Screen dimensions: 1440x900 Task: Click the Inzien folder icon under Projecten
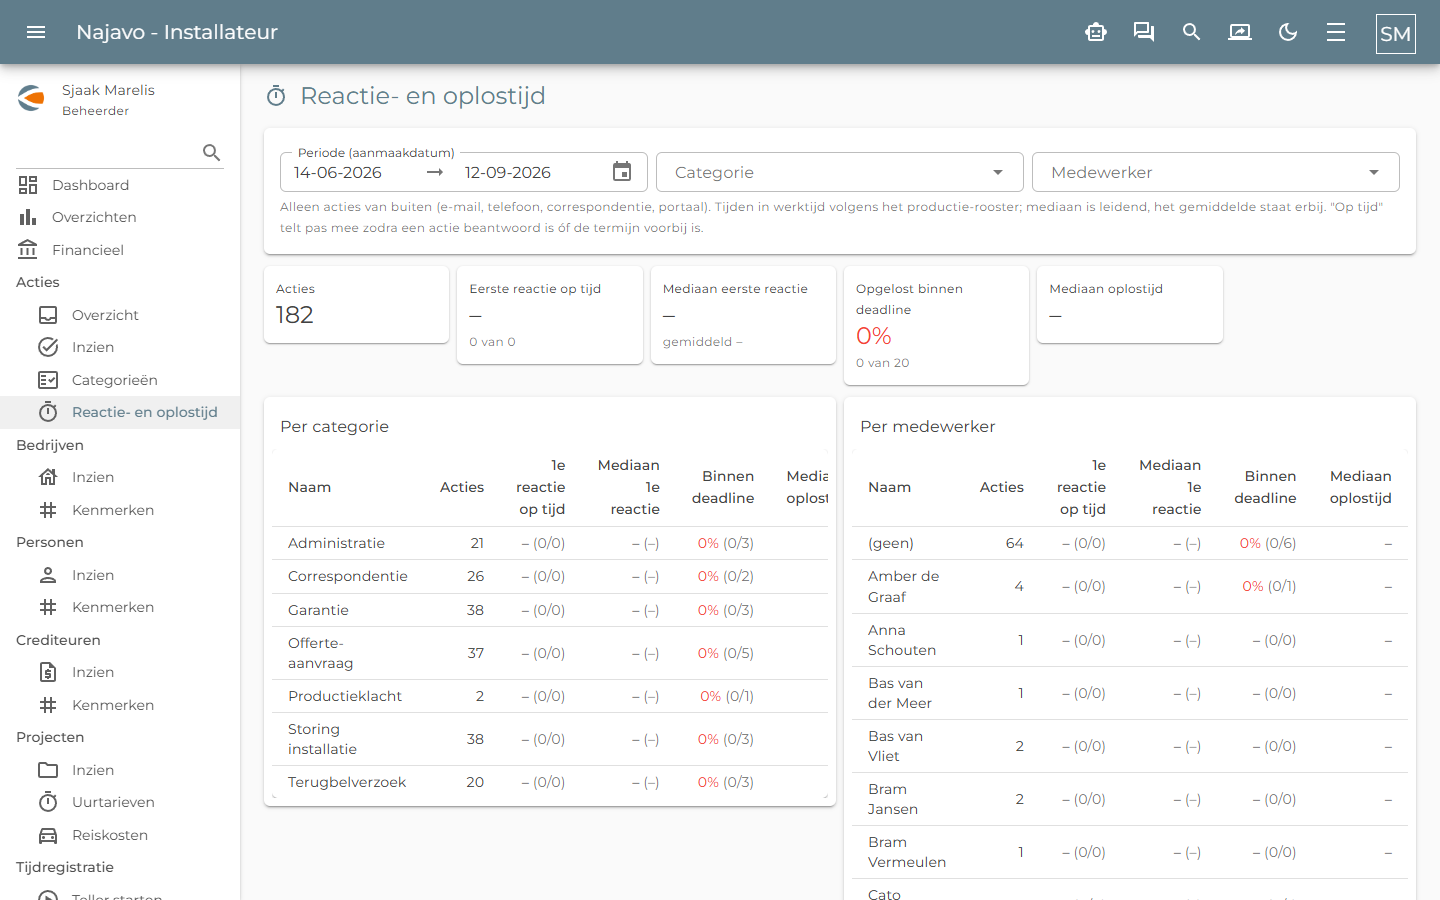tap(48, 770)
